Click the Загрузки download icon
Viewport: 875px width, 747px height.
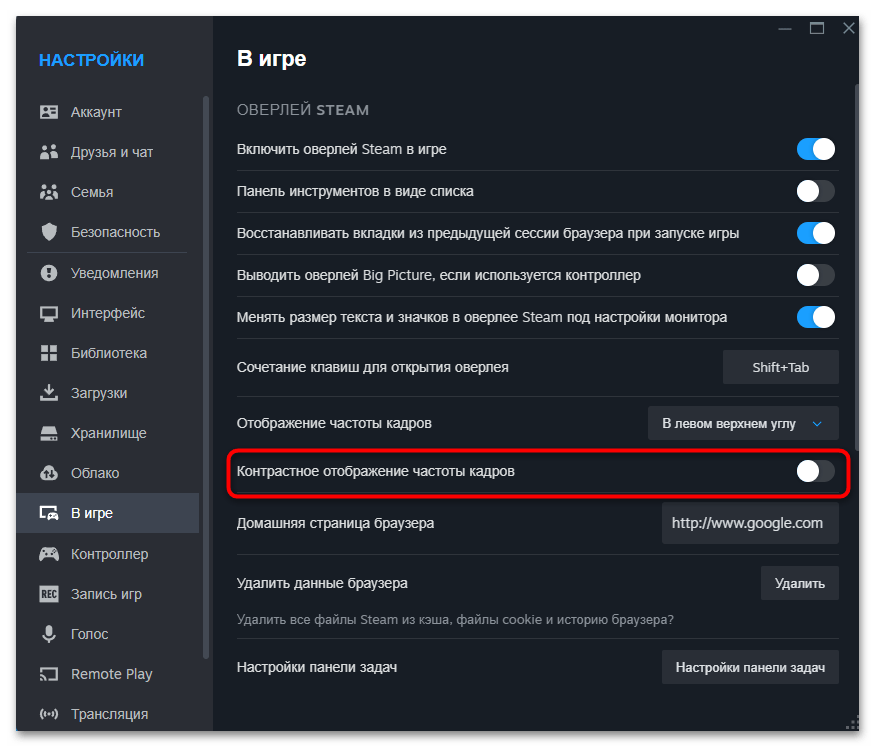pos(49,393)
